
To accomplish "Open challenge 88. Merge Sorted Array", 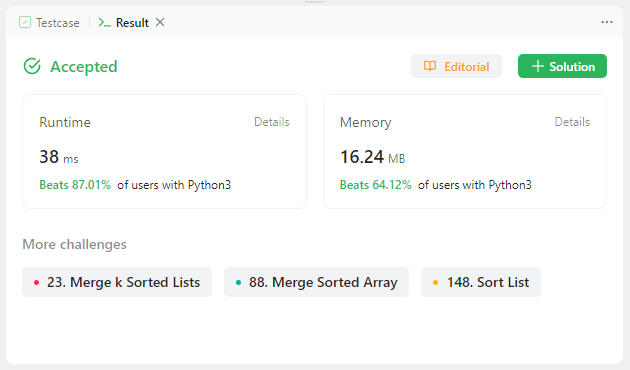I will pyautogui.click(x=316, y=282).
